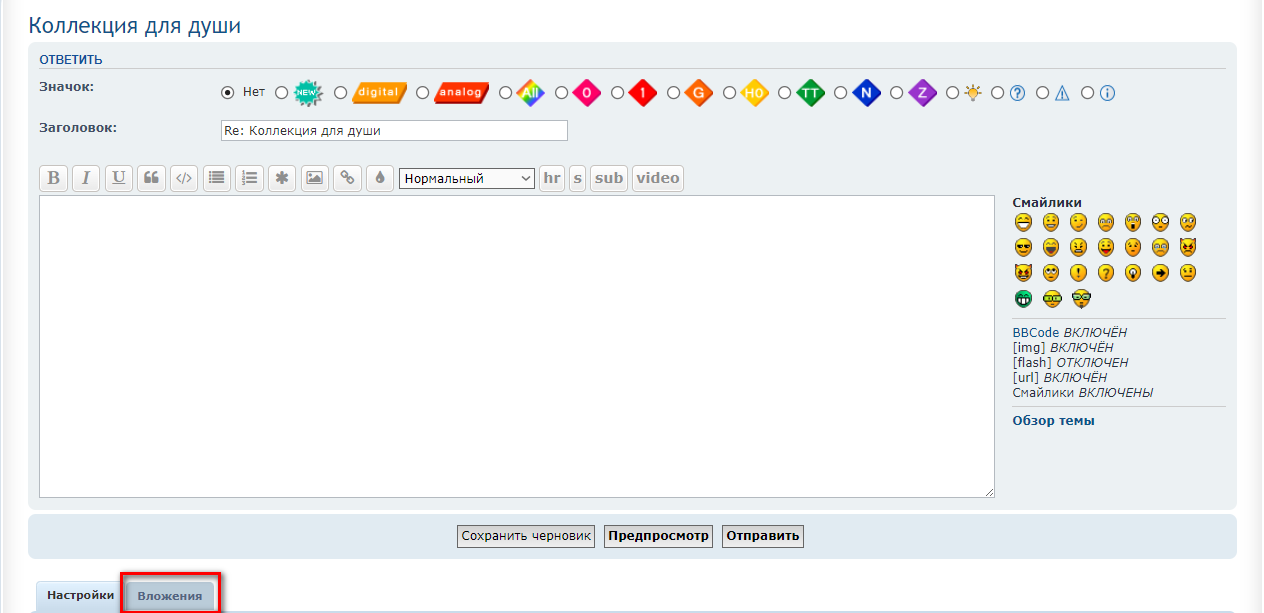The height and width of the screenshot is (613, 1264).
Task: Select the "analog" topic icon radio option
Action: tap(423, 93)
